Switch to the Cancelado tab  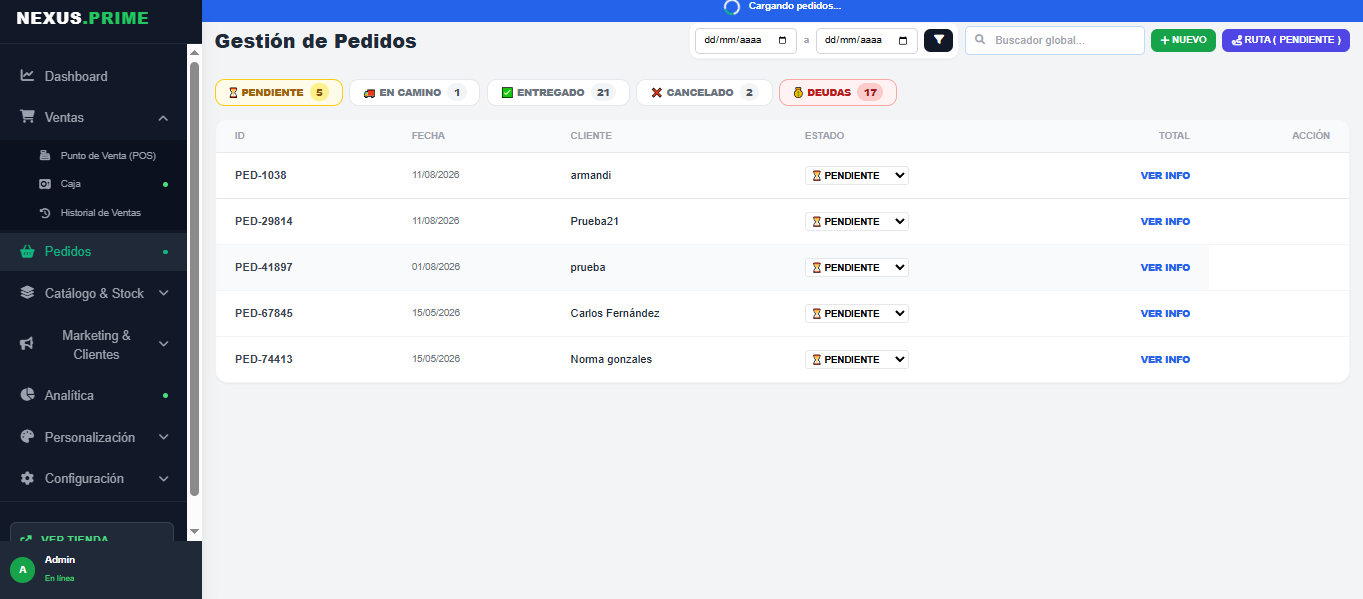pos(704,92)
